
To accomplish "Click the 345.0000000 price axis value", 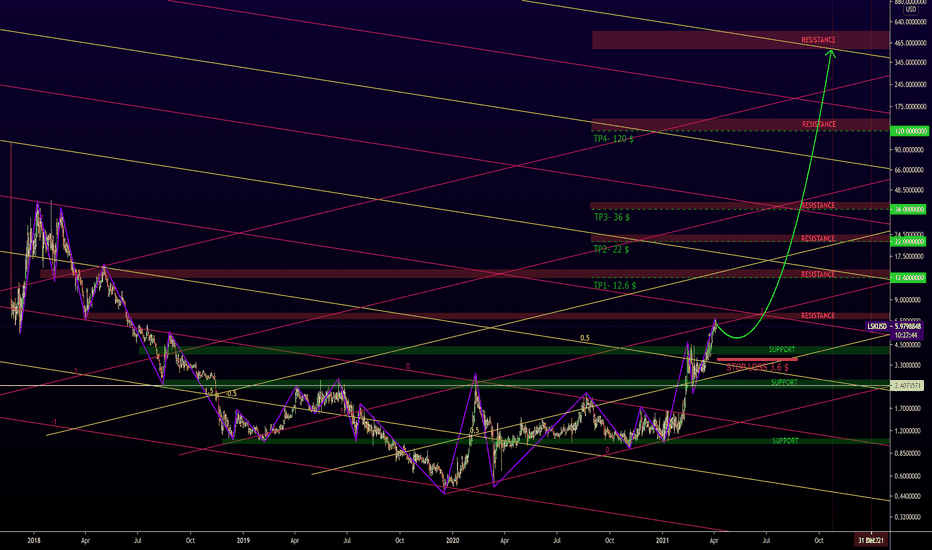I will click(x=909, y=62).
